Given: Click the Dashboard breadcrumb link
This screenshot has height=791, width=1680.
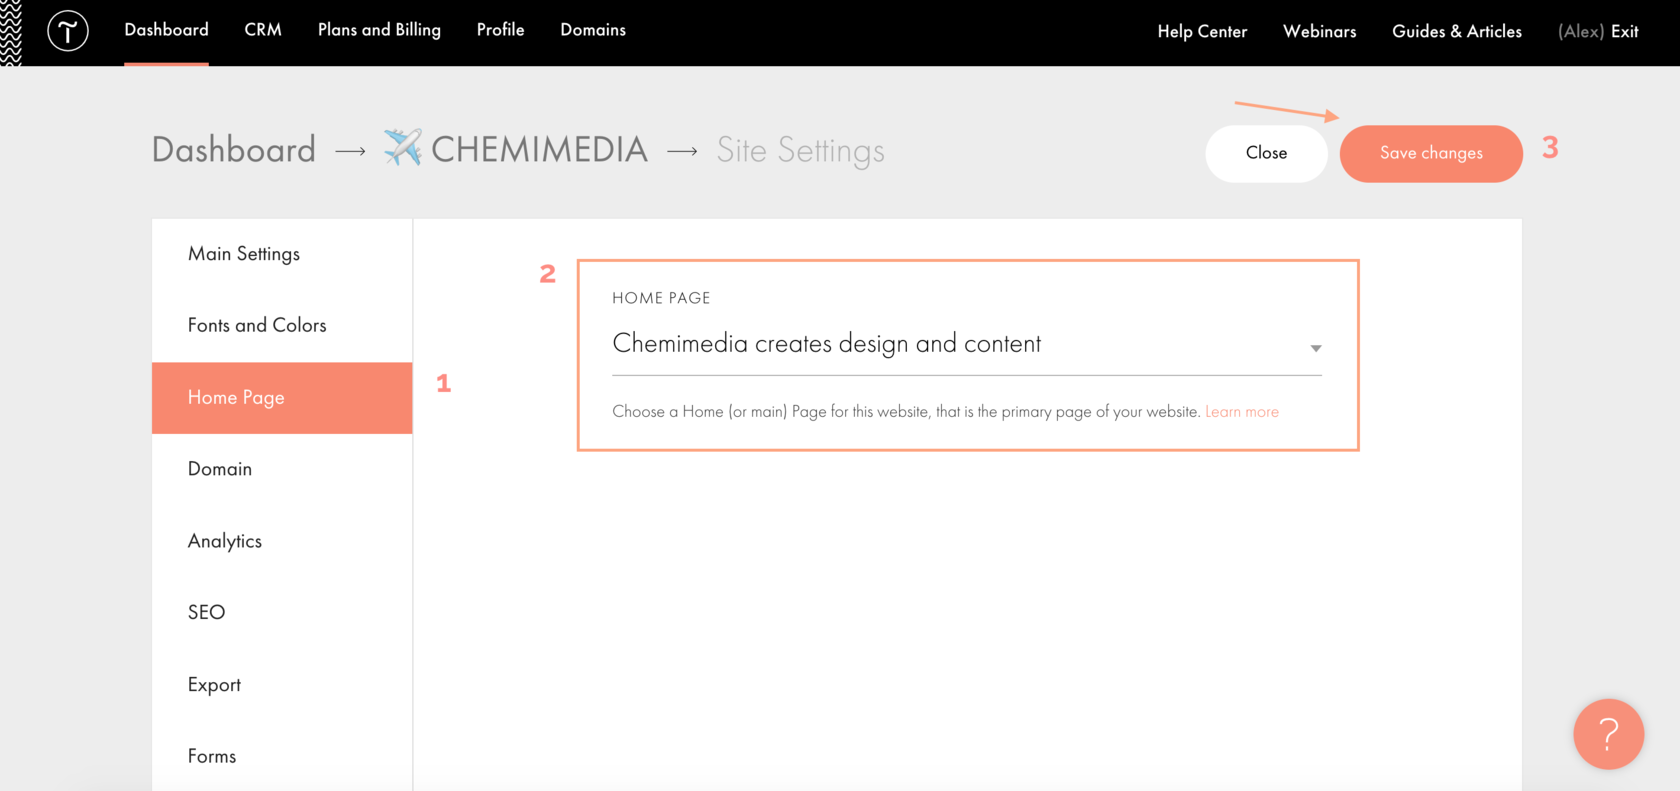Looking at the screenshot, I should point(233,150).
